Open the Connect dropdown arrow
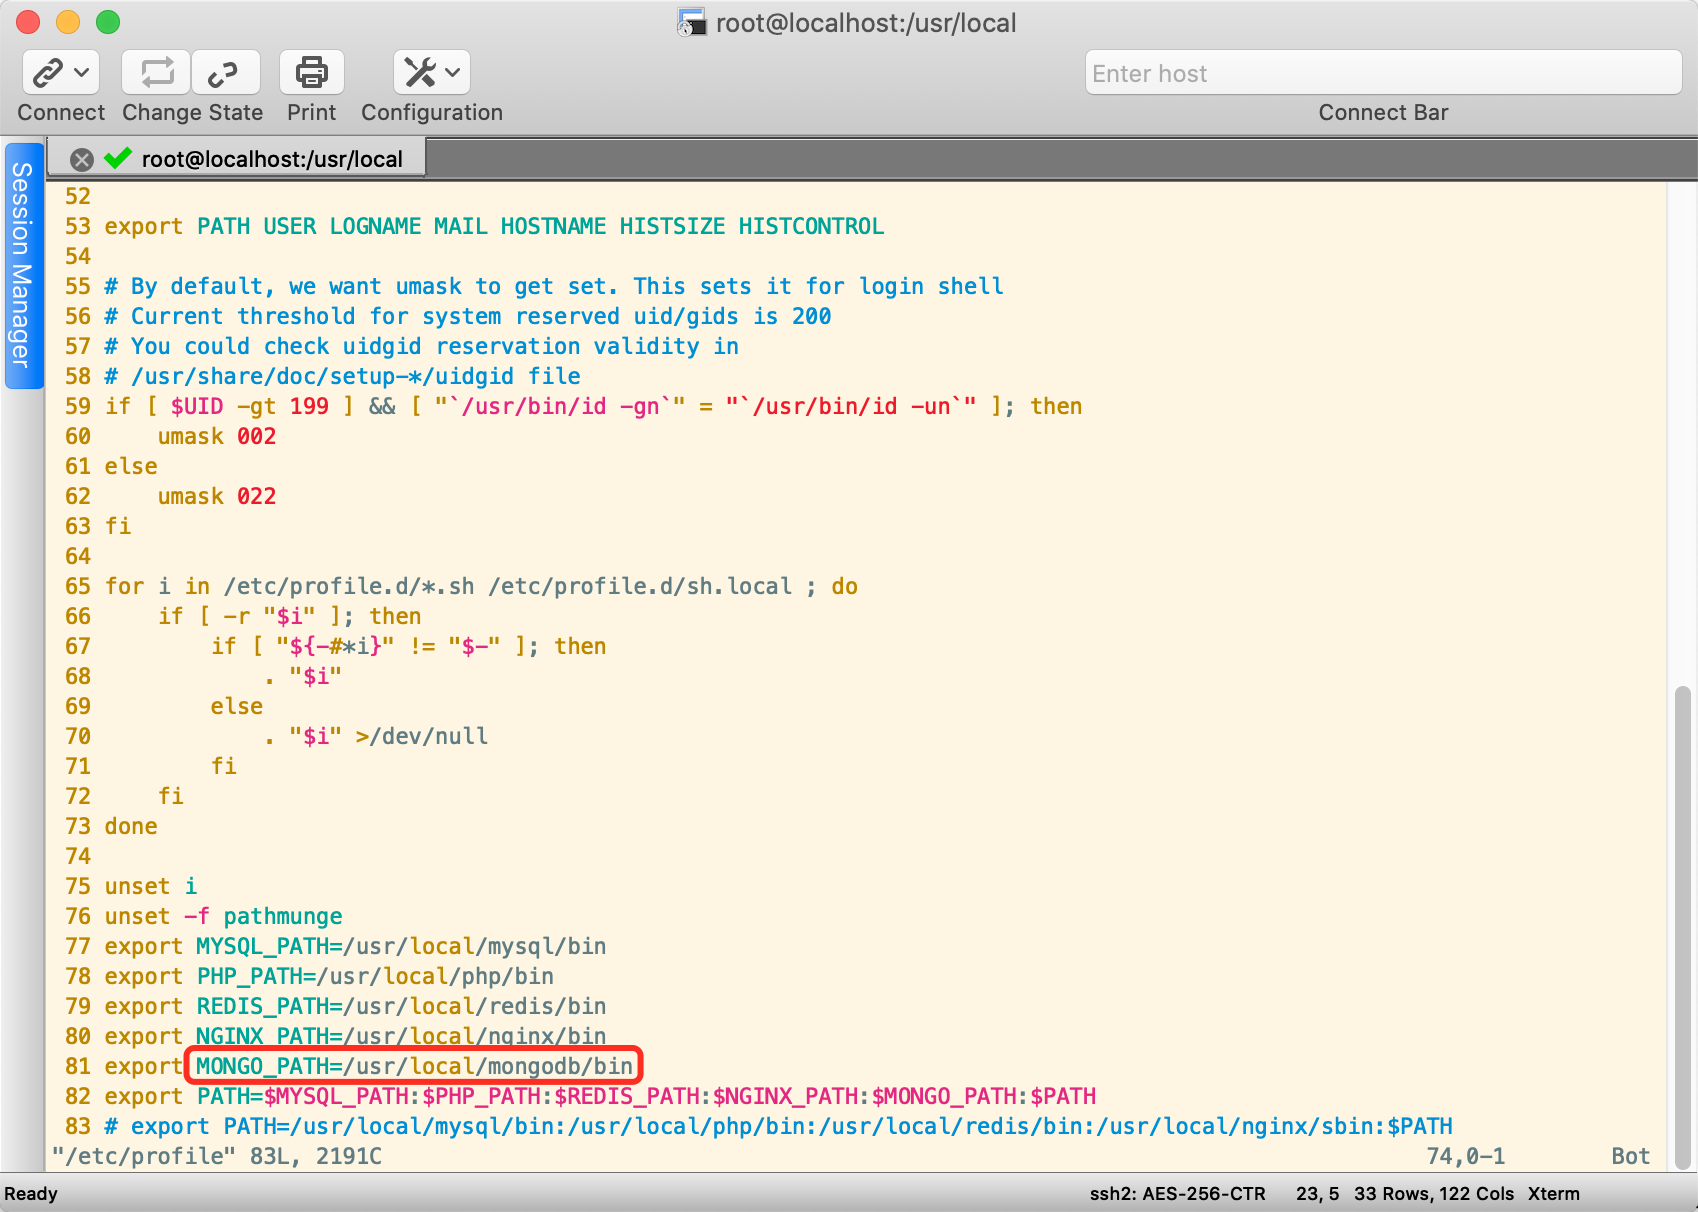The image size is (1698, 1212). coord(82,73)
